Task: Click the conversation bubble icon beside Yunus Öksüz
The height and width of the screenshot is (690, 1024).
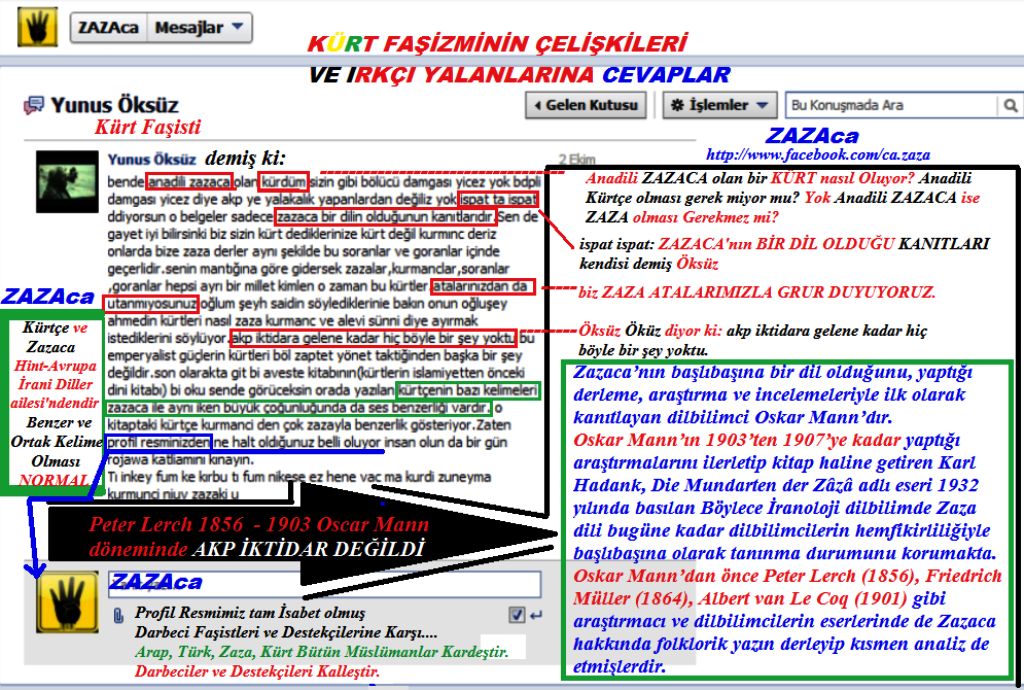Action: click(33, 104)
